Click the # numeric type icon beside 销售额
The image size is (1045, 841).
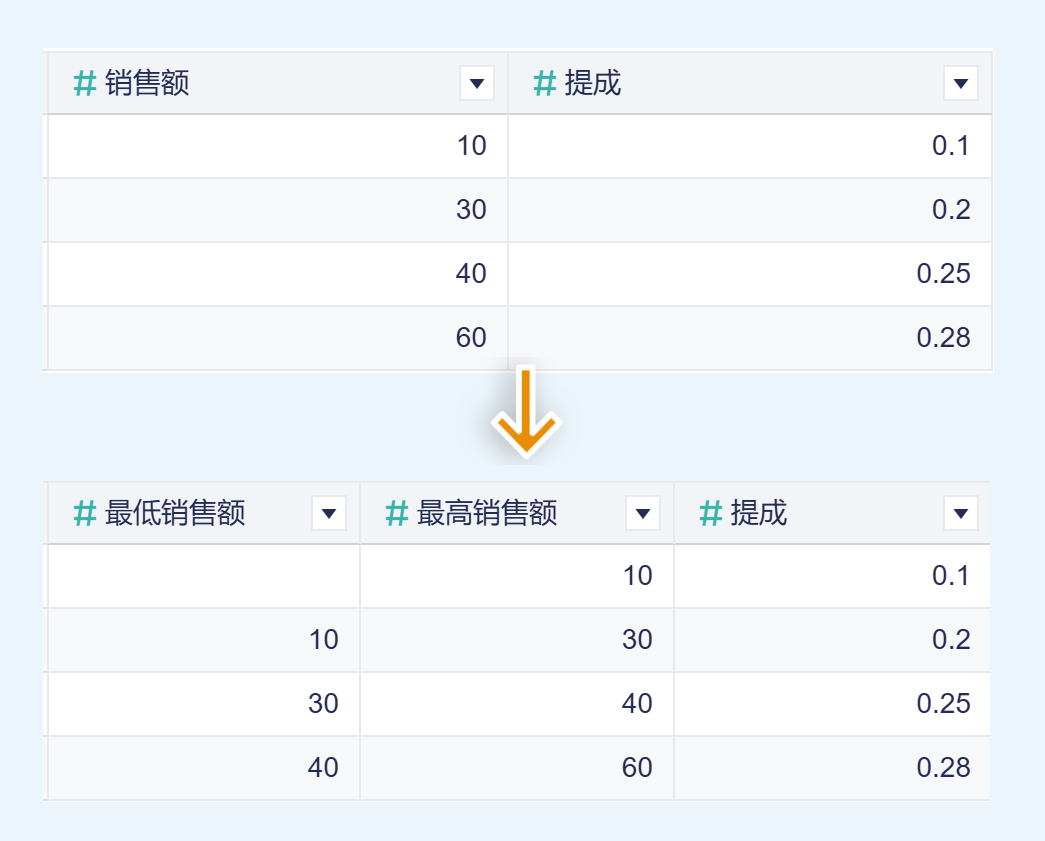85,83
